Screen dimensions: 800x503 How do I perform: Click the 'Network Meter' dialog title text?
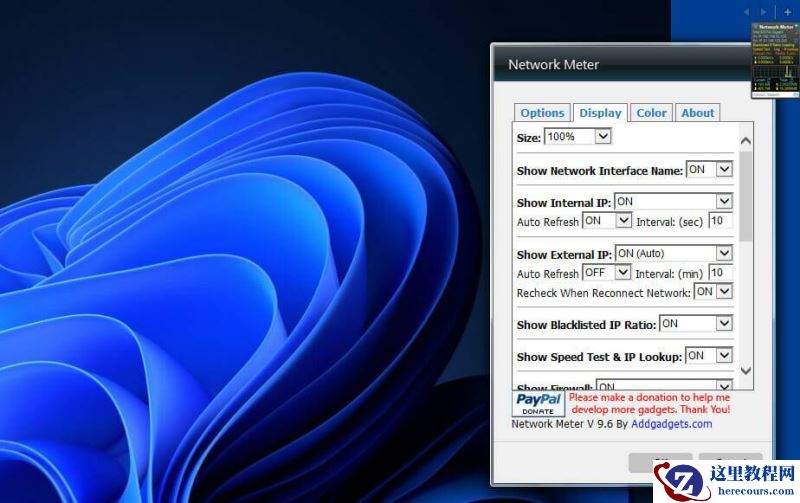click(x=554, y=65)
